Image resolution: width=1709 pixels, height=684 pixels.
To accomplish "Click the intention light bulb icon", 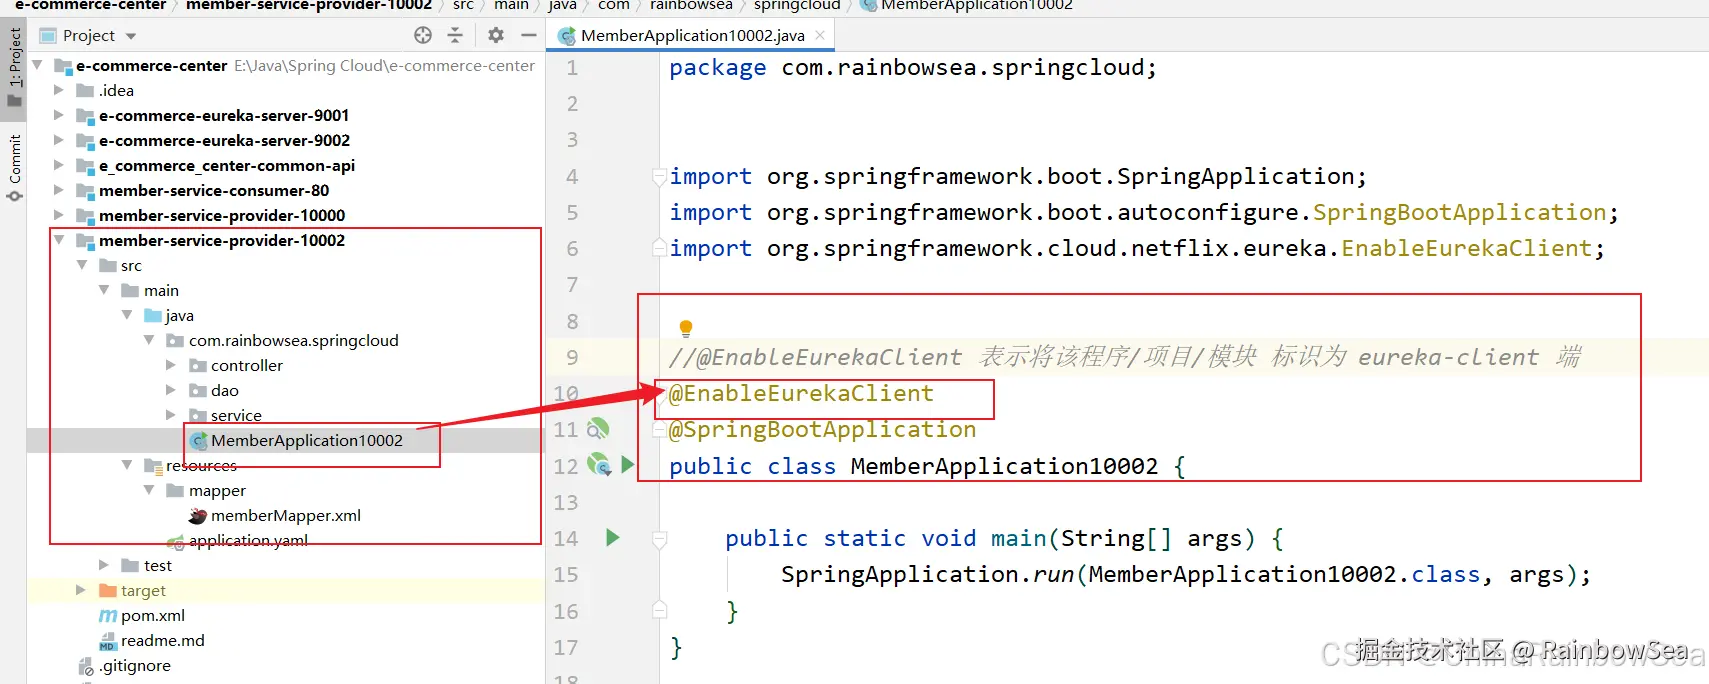I will pyautogui.click(x=686, y=328).
